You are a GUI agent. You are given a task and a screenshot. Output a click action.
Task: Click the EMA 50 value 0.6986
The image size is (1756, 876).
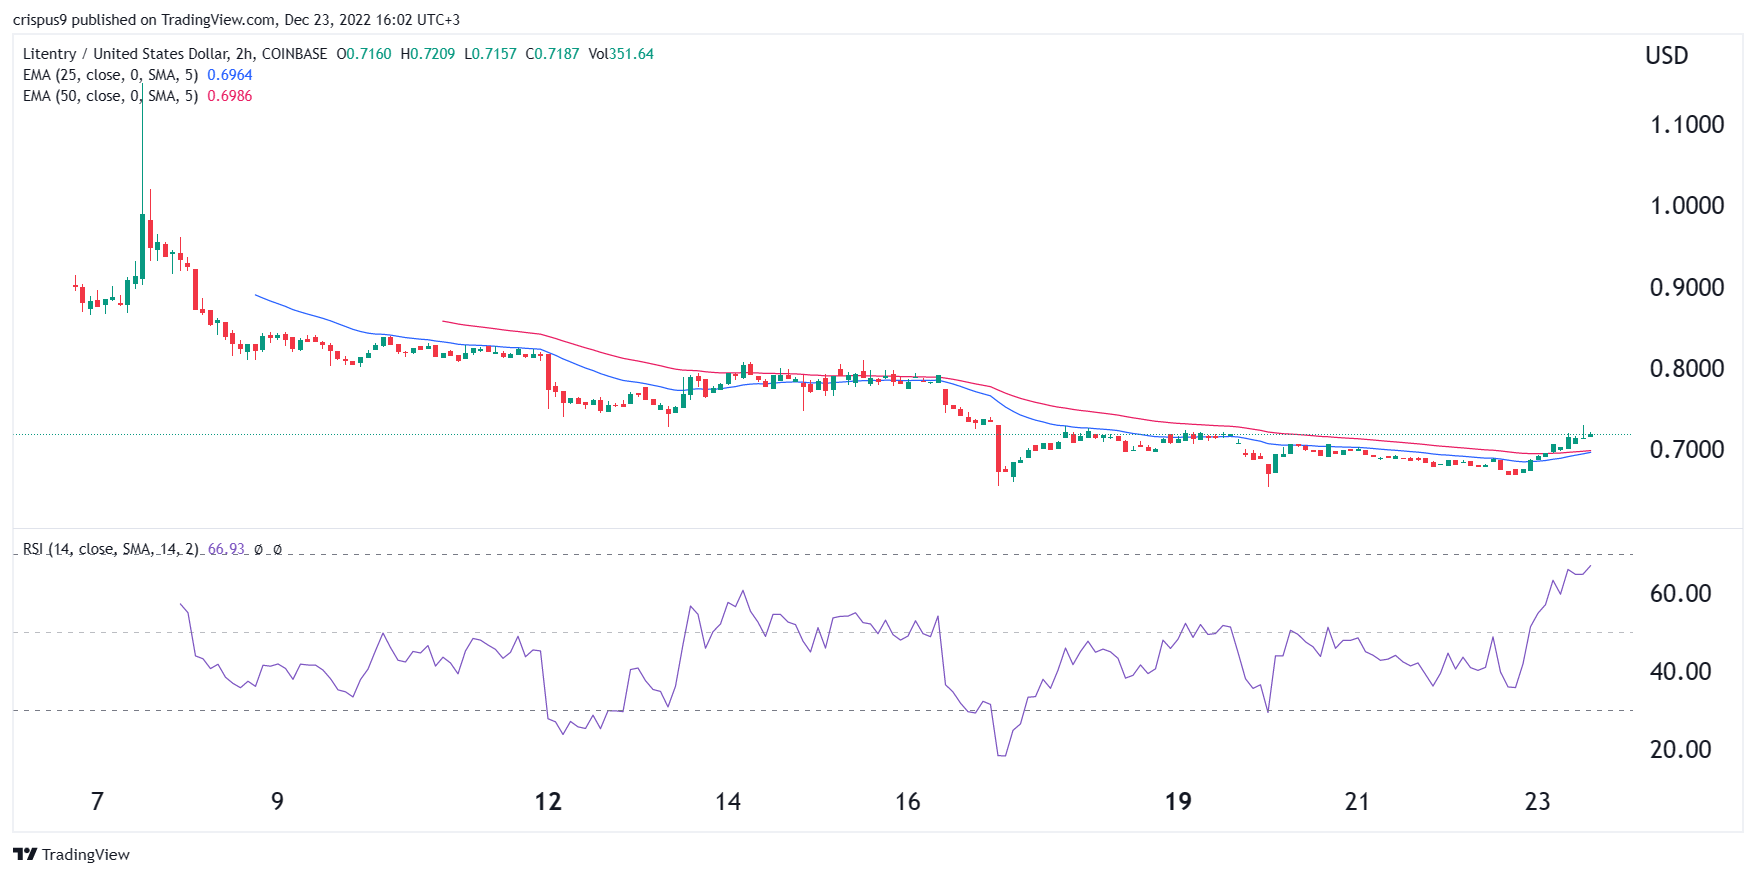(230, 96)
